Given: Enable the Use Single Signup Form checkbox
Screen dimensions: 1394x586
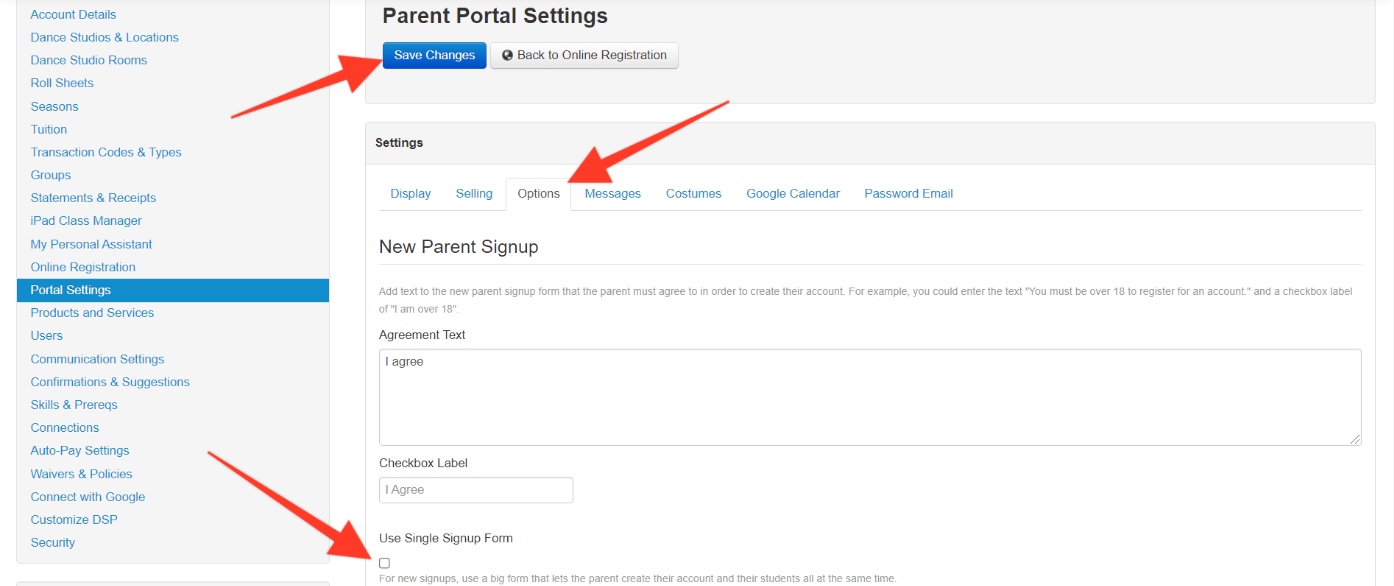Looking at the screenshot, I should pyautogui.click(x=385, y=563).
